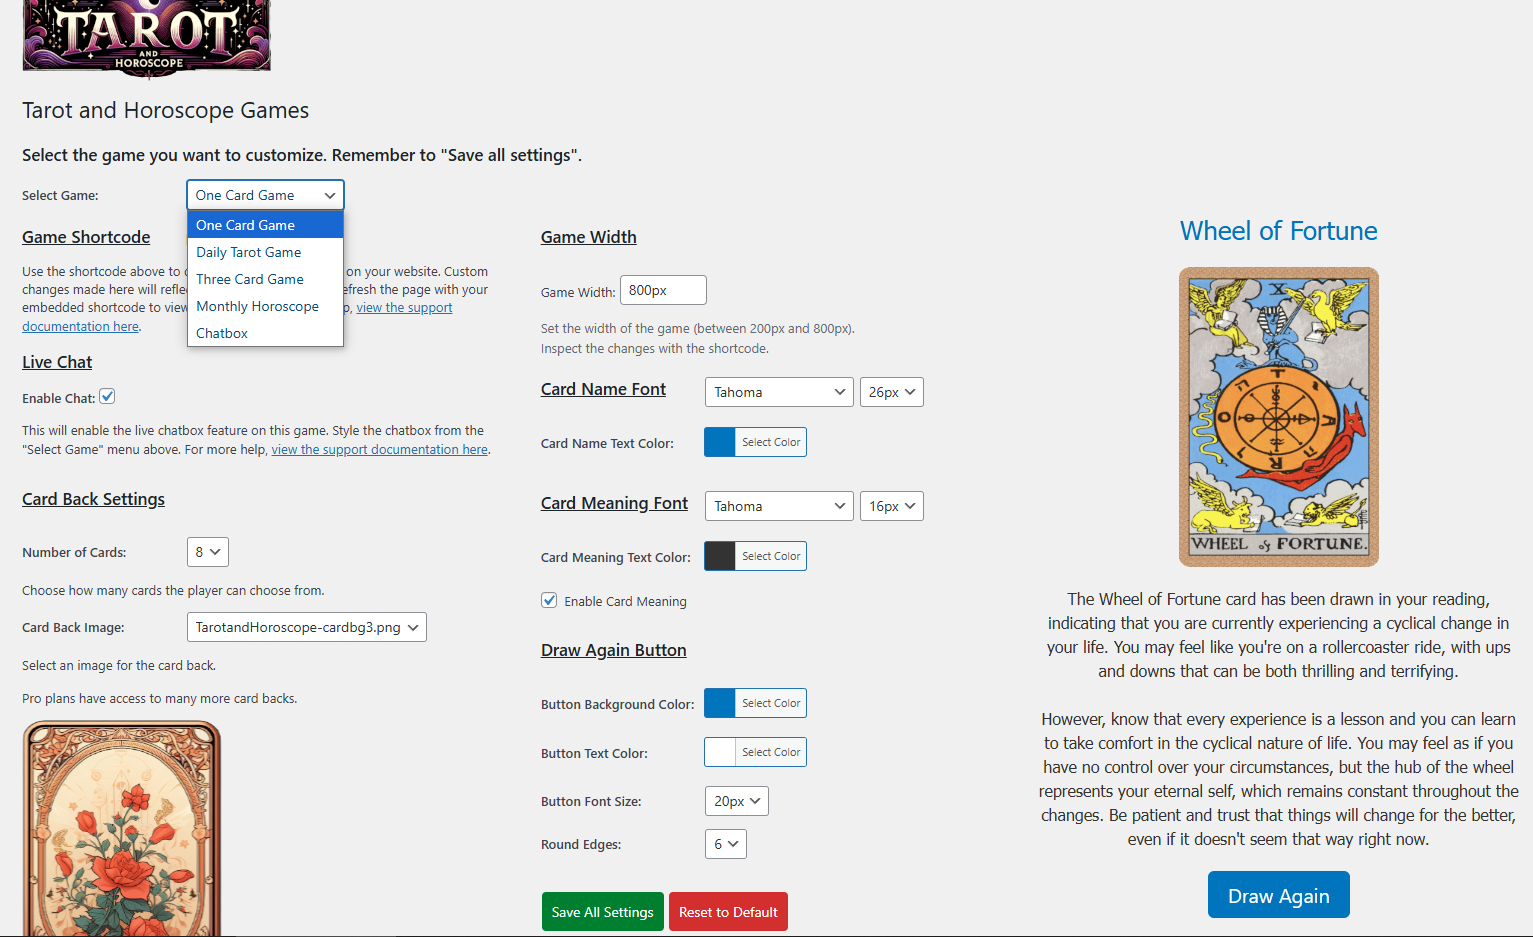Viewport: 1533px width, 937px height.
Task: Click the Button Background Color swatch
Action: point(720,703)
